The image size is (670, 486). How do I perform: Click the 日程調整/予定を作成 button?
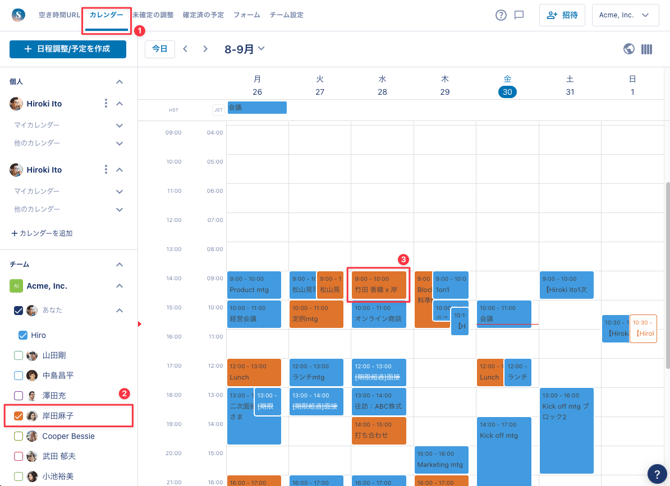point(68,49)
